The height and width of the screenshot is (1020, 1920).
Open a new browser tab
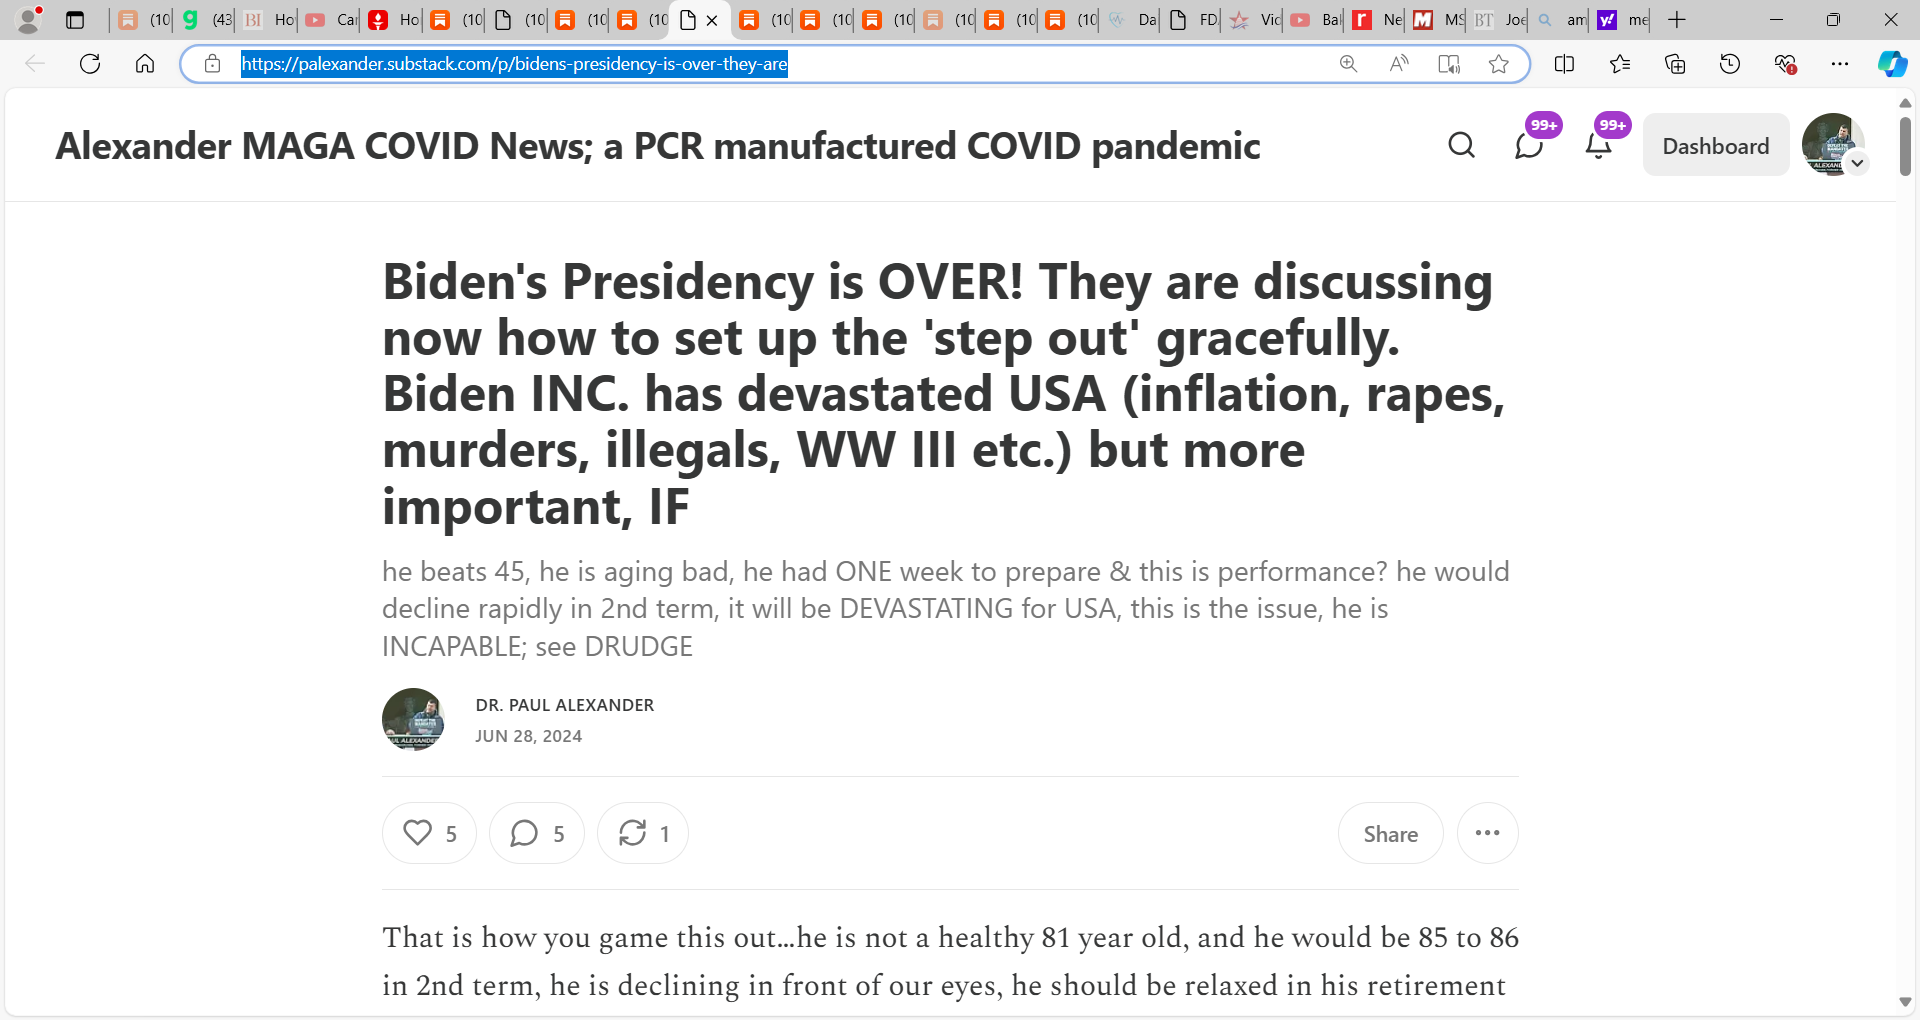point(1677,19)
